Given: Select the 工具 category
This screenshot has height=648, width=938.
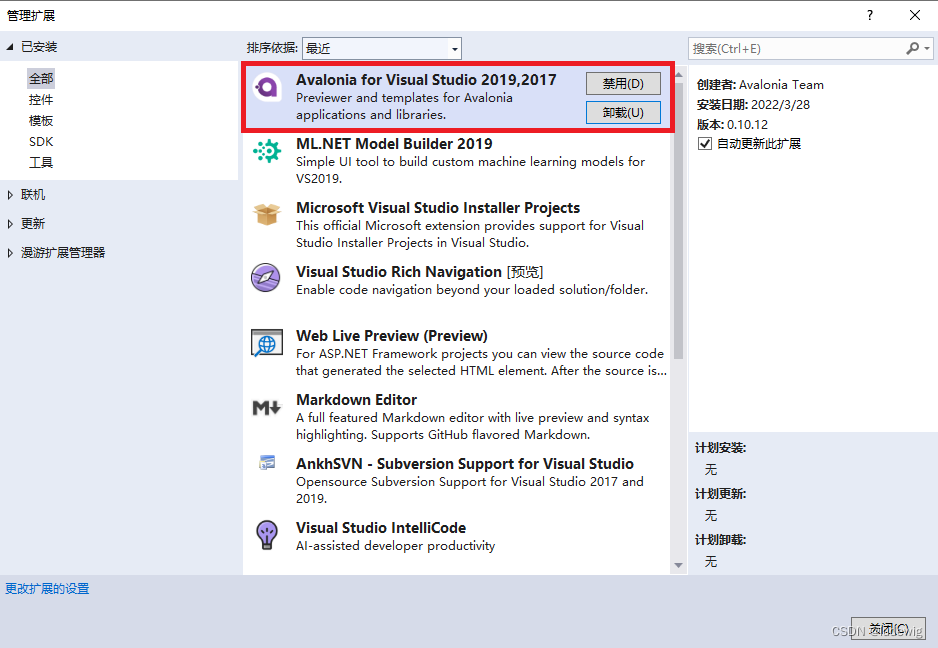Looking at the screenshot, I should click(41, 163).
